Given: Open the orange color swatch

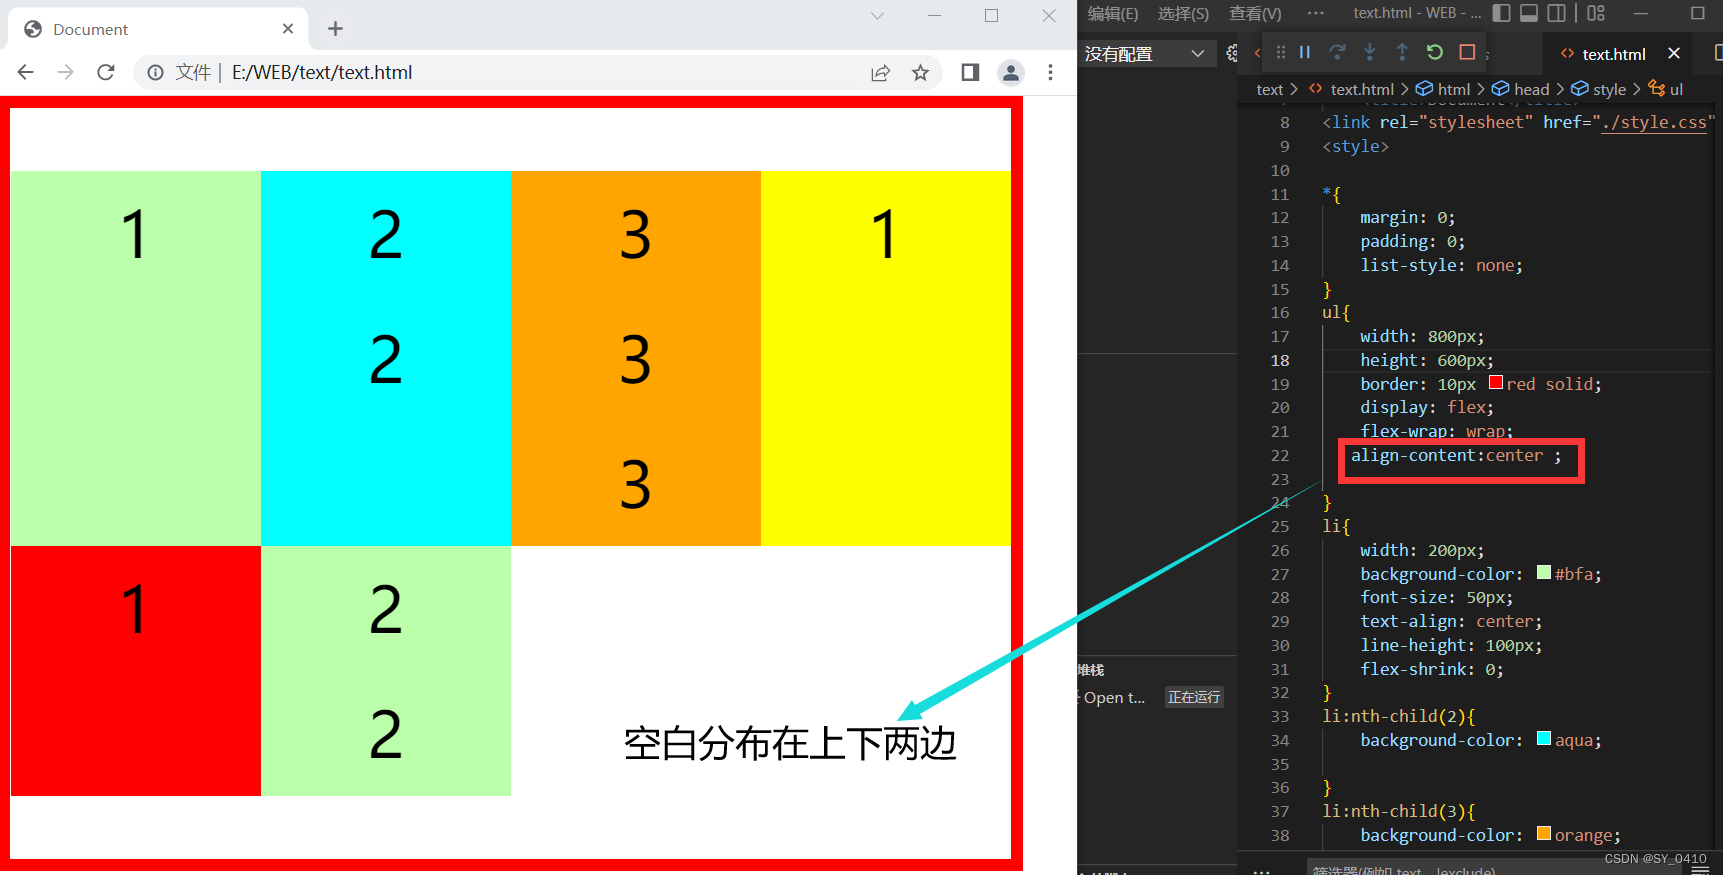Looking at the screenshot, I should click(1544, 833).
